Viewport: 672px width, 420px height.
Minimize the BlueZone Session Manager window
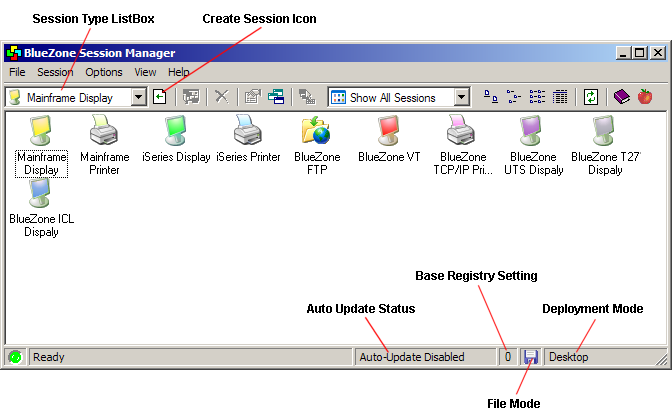623,53
